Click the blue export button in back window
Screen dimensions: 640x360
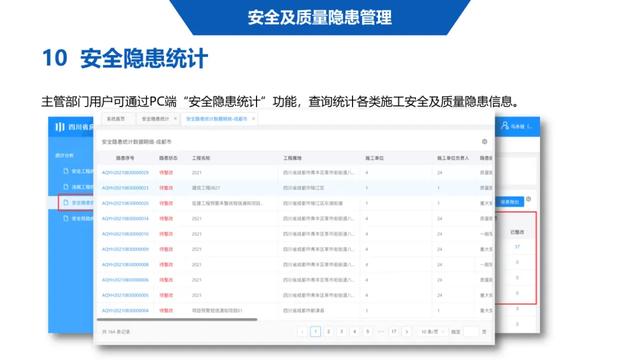click(x=509, y=202)
